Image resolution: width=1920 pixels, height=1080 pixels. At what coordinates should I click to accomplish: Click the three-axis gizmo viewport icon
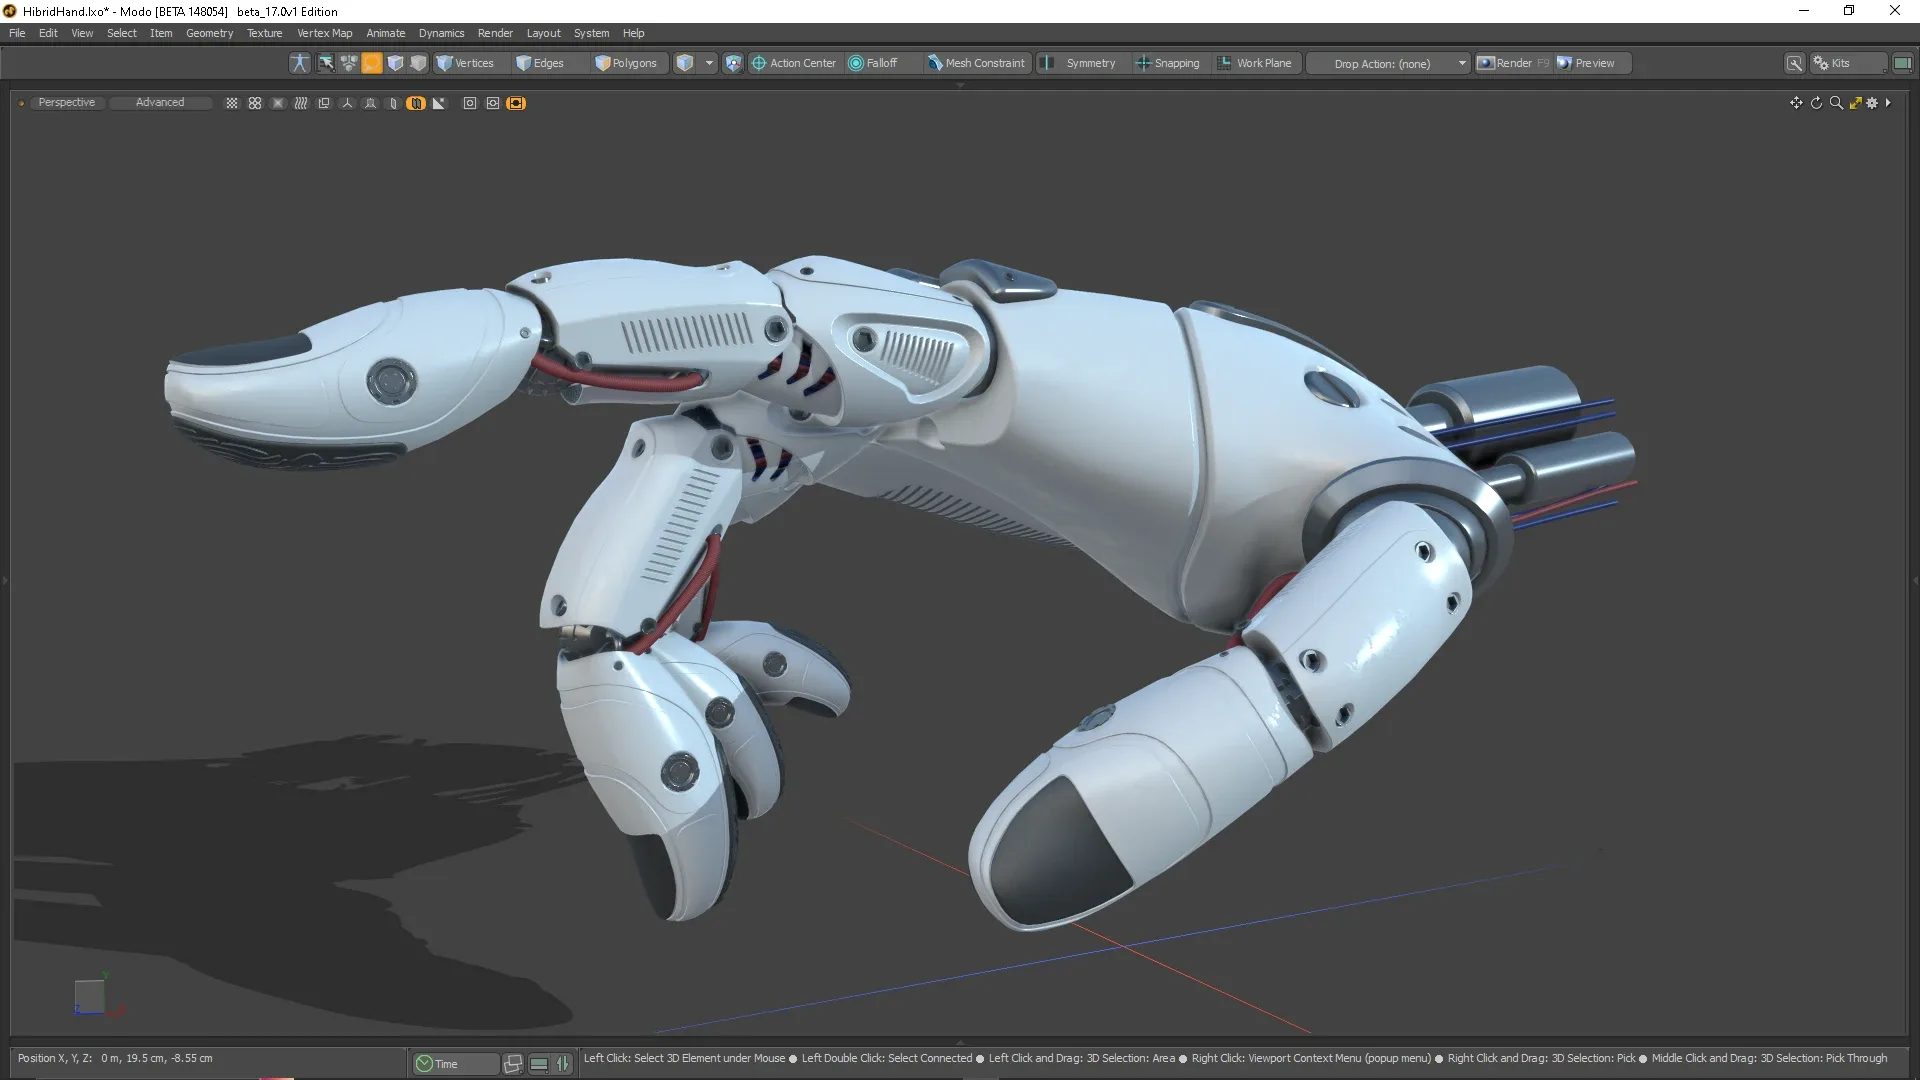347,103
